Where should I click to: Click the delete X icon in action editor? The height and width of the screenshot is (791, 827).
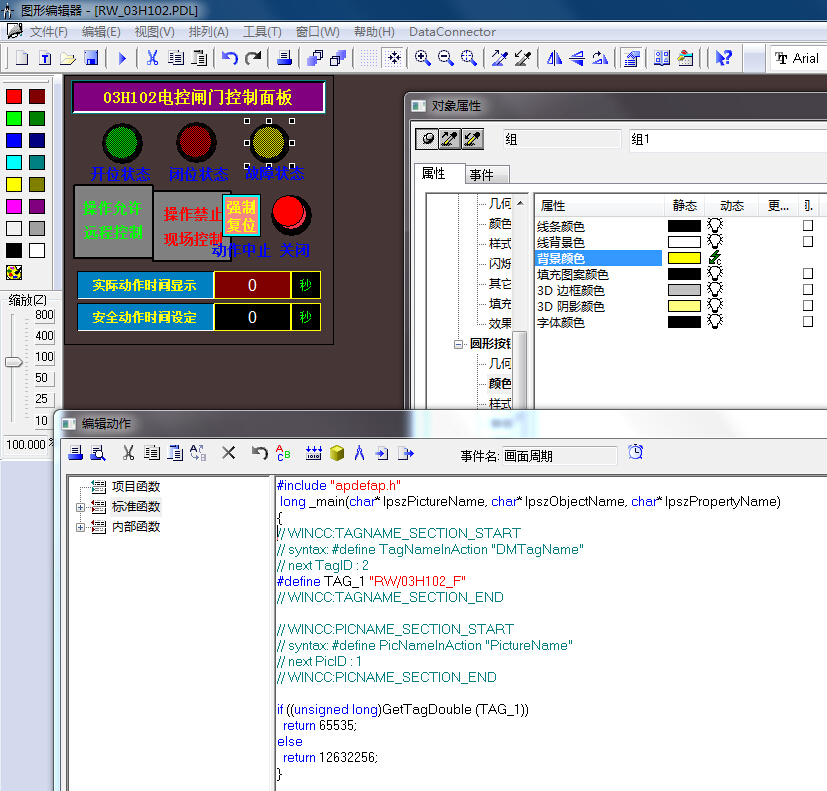(228, 453)
